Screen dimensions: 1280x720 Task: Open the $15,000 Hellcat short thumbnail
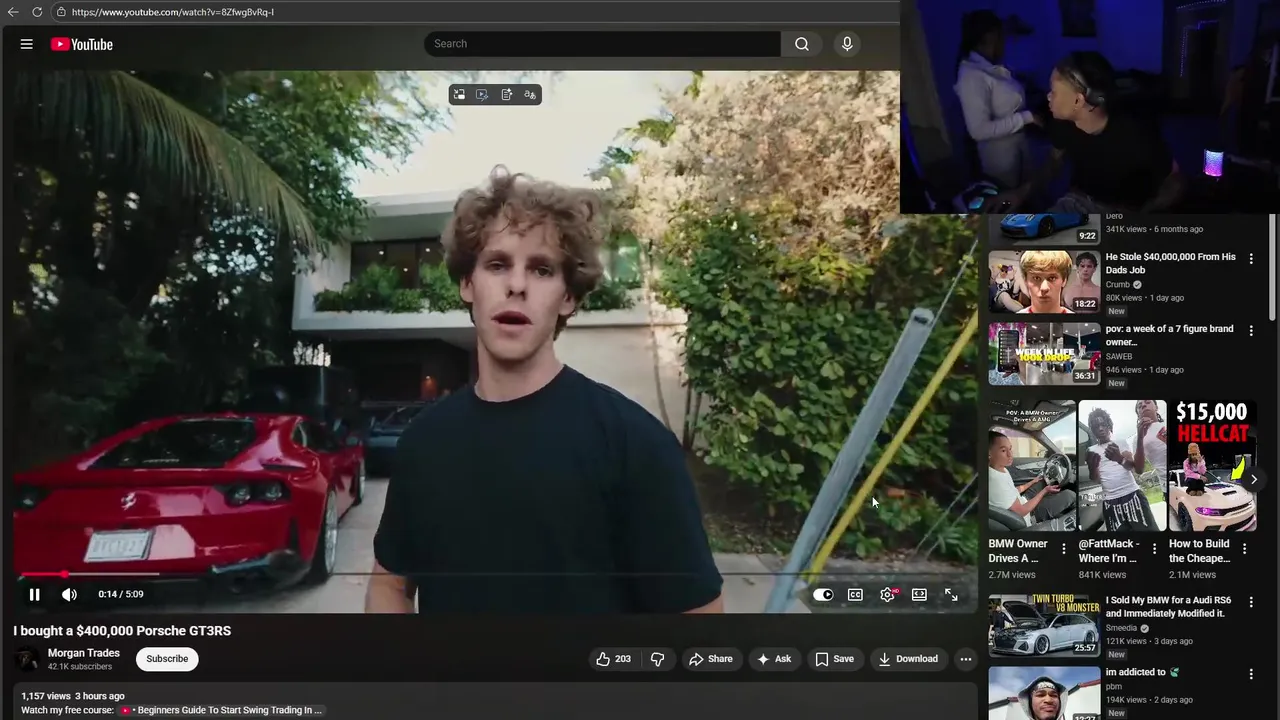pos(1212,466)
